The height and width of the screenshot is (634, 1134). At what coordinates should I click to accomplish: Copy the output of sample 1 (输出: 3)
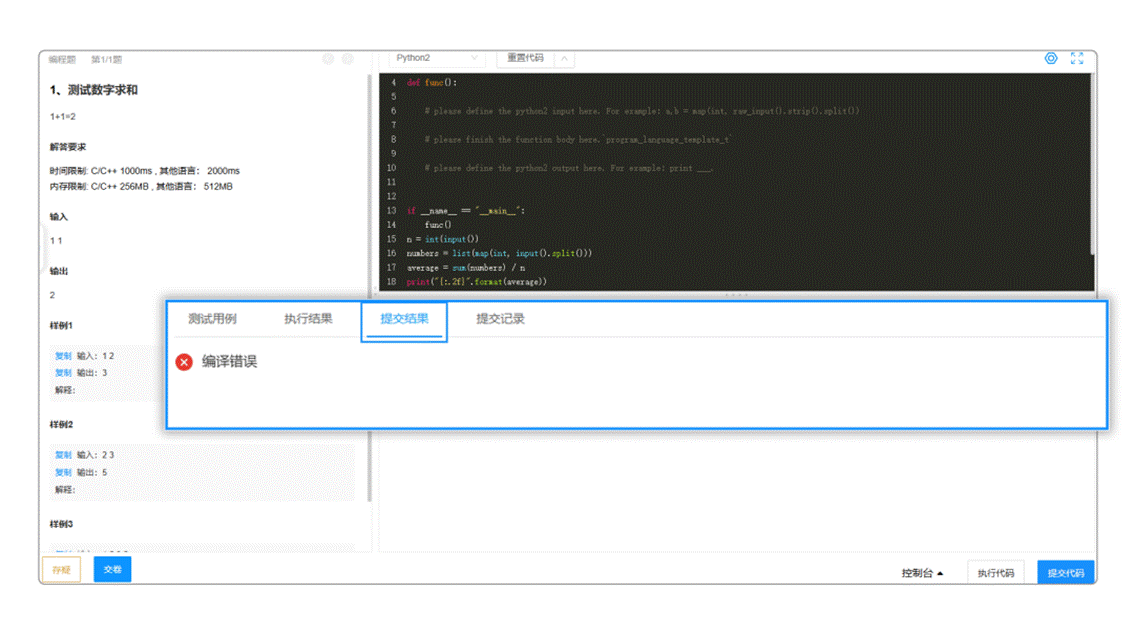point(63,373)
